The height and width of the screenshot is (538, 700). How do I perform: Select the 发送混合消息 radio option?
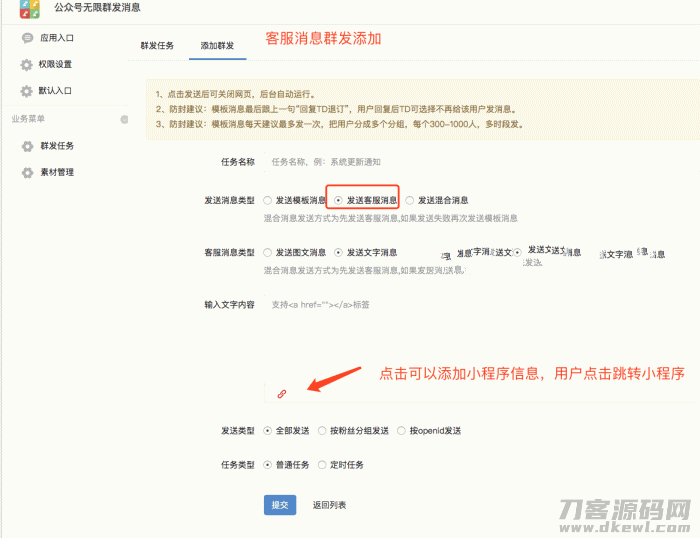click(409, 200)
